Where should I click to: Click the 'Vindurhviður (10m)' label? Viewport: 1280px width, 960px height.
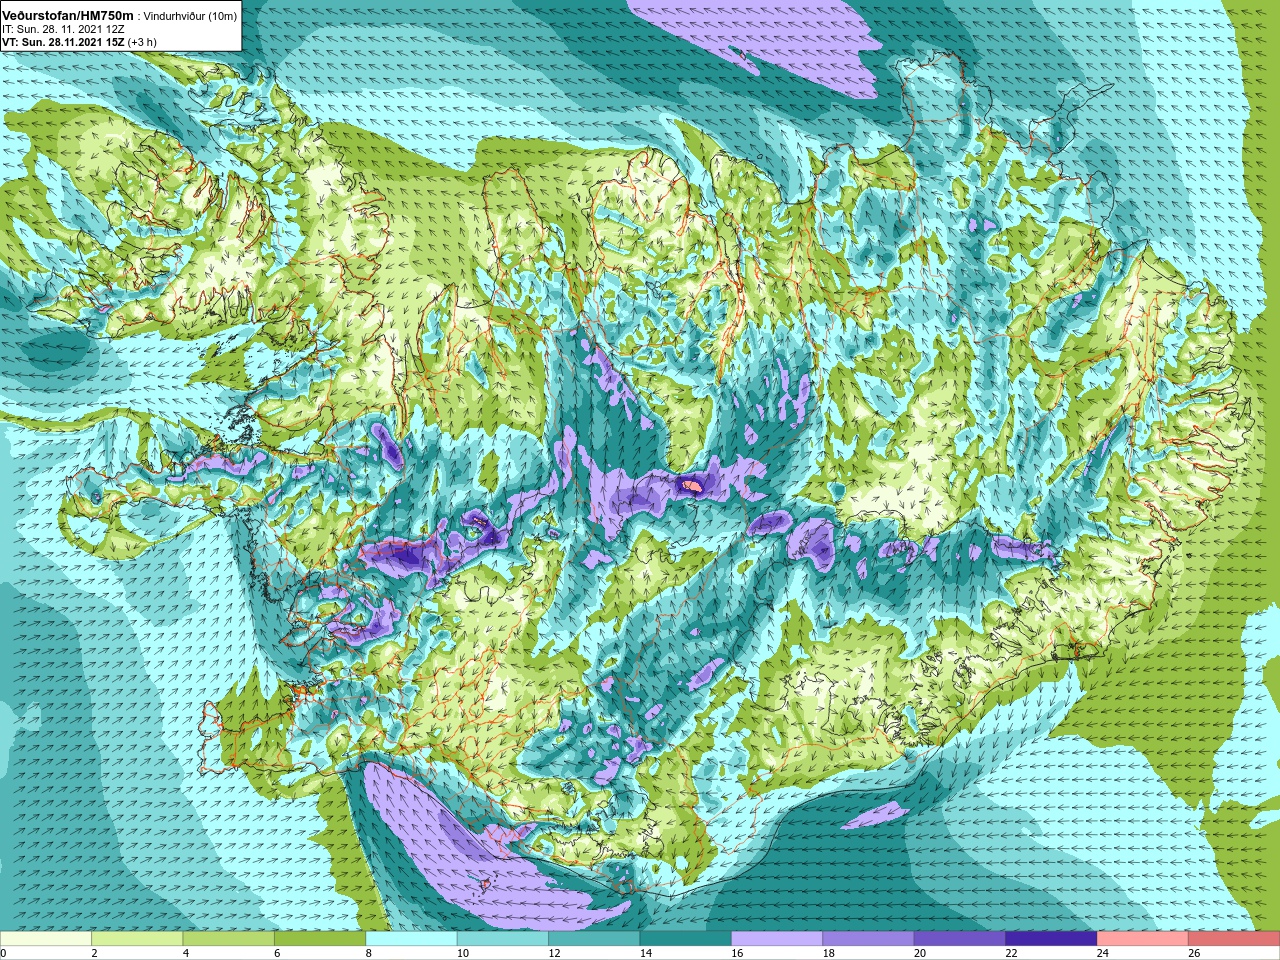coord(191,17)
